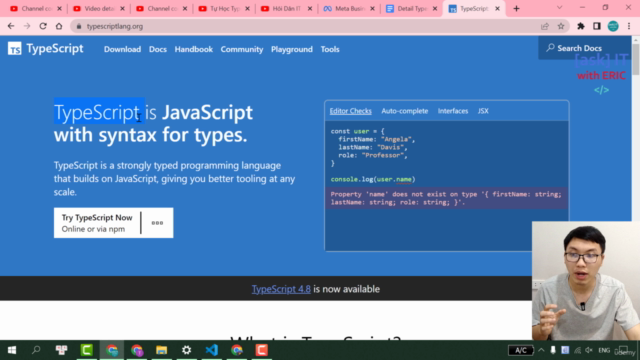Viewport: 640px width, 360px height.
Task: Click the TypeScript logo in the site header
Action: (x=45, y=49)
